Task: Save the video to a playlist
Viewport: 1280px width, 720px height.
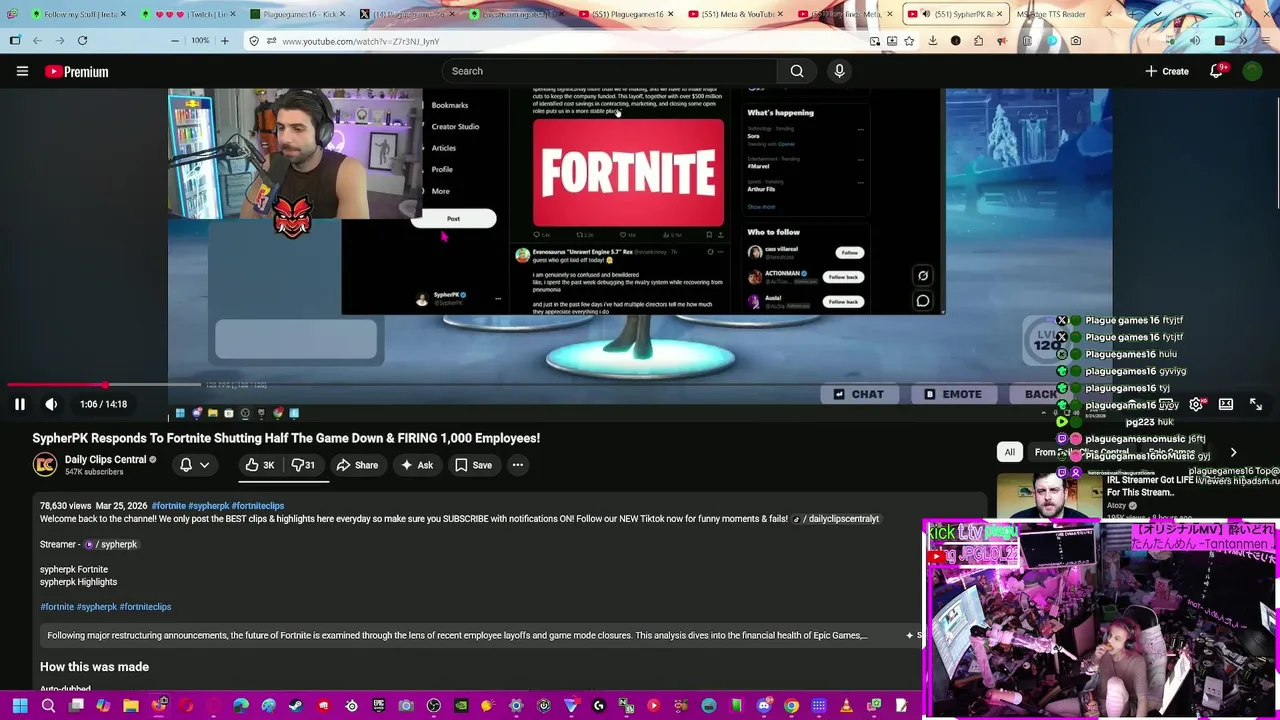Action: (473, 465)
